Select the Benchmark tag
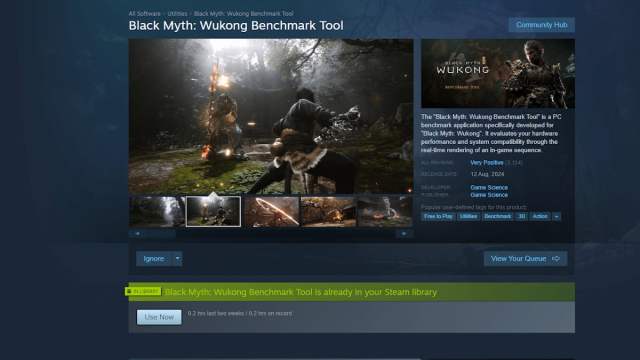 point(497,216)
